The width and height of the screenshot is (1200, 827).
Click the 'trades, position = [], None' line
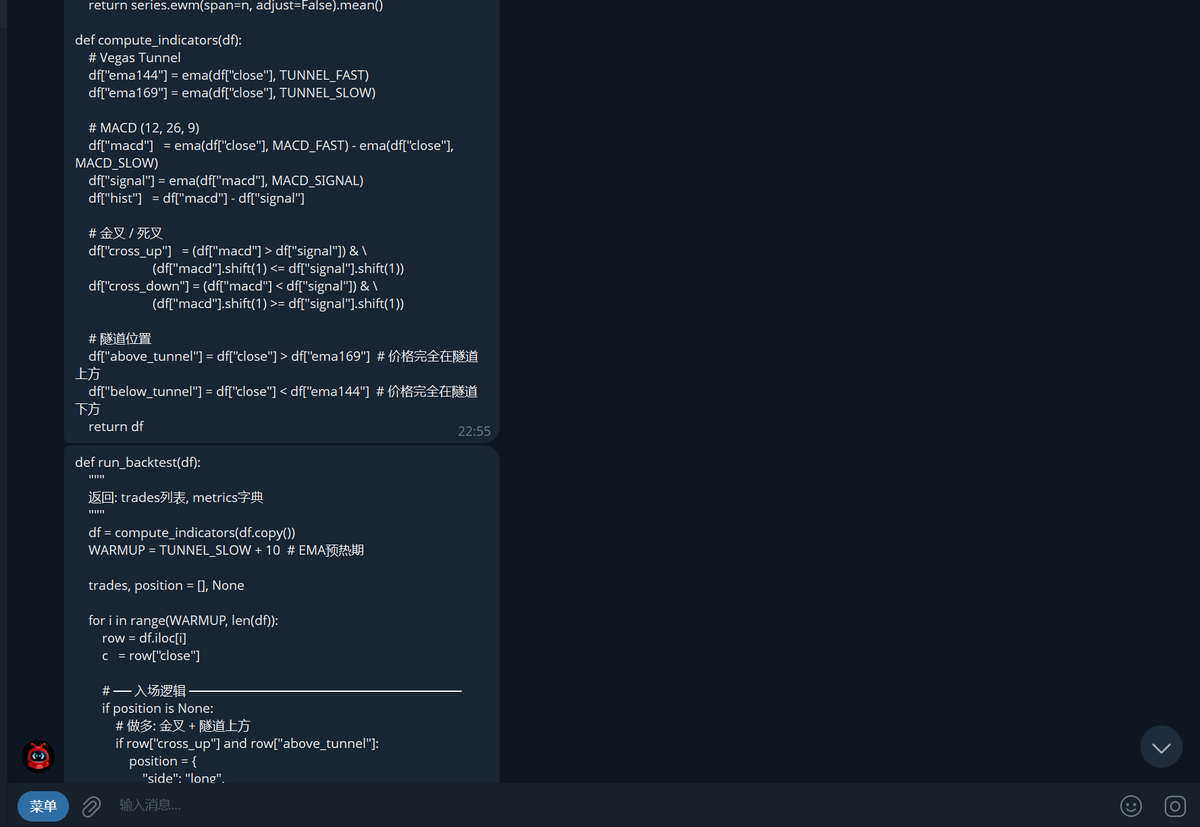click(166, 585)
